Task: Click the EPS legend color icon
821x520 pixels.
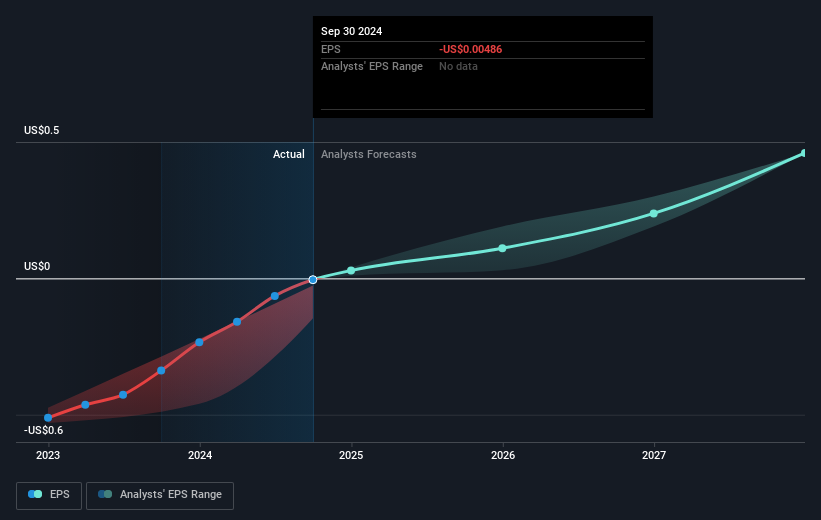Action: (x=35, y=494)
